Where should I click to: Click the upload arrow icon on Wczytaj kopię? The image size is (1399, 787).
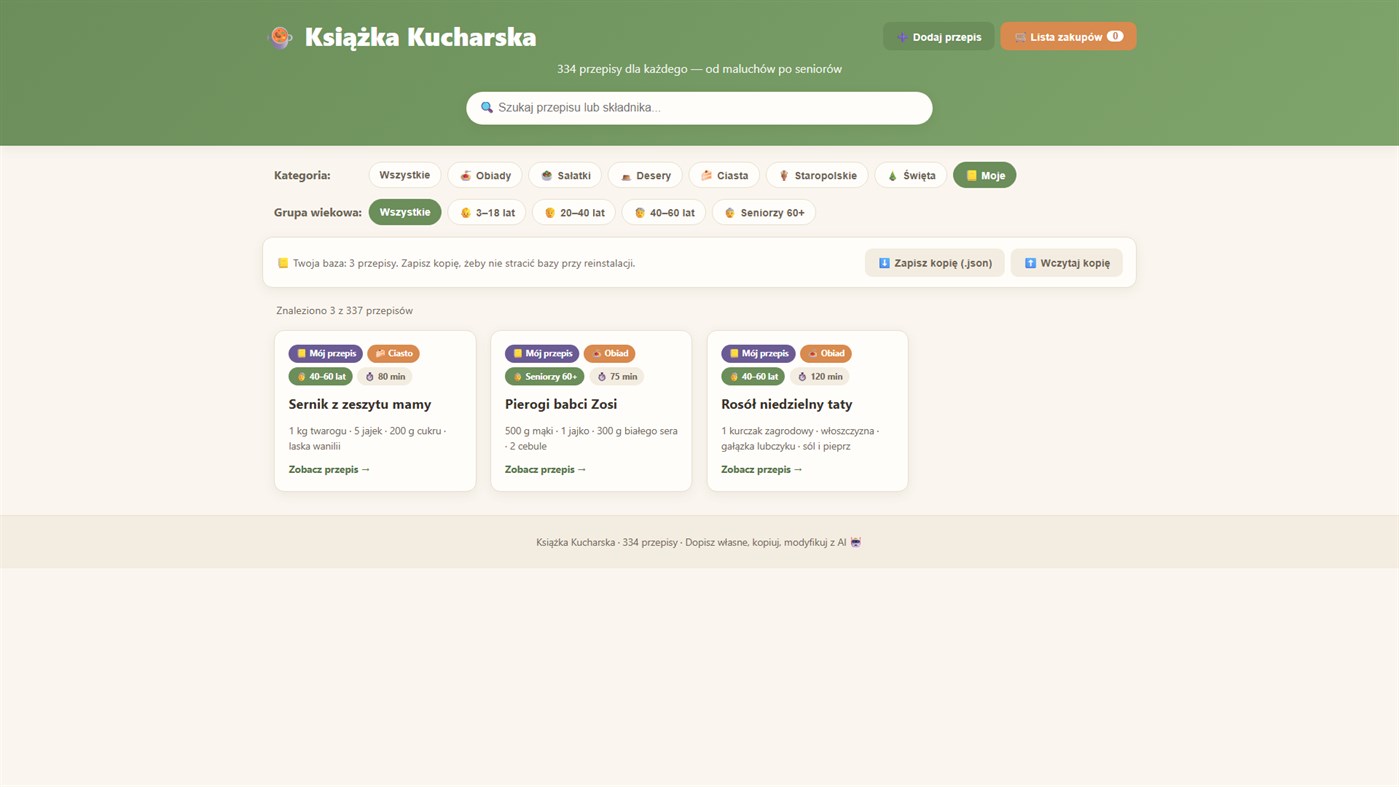point(1030,263)
